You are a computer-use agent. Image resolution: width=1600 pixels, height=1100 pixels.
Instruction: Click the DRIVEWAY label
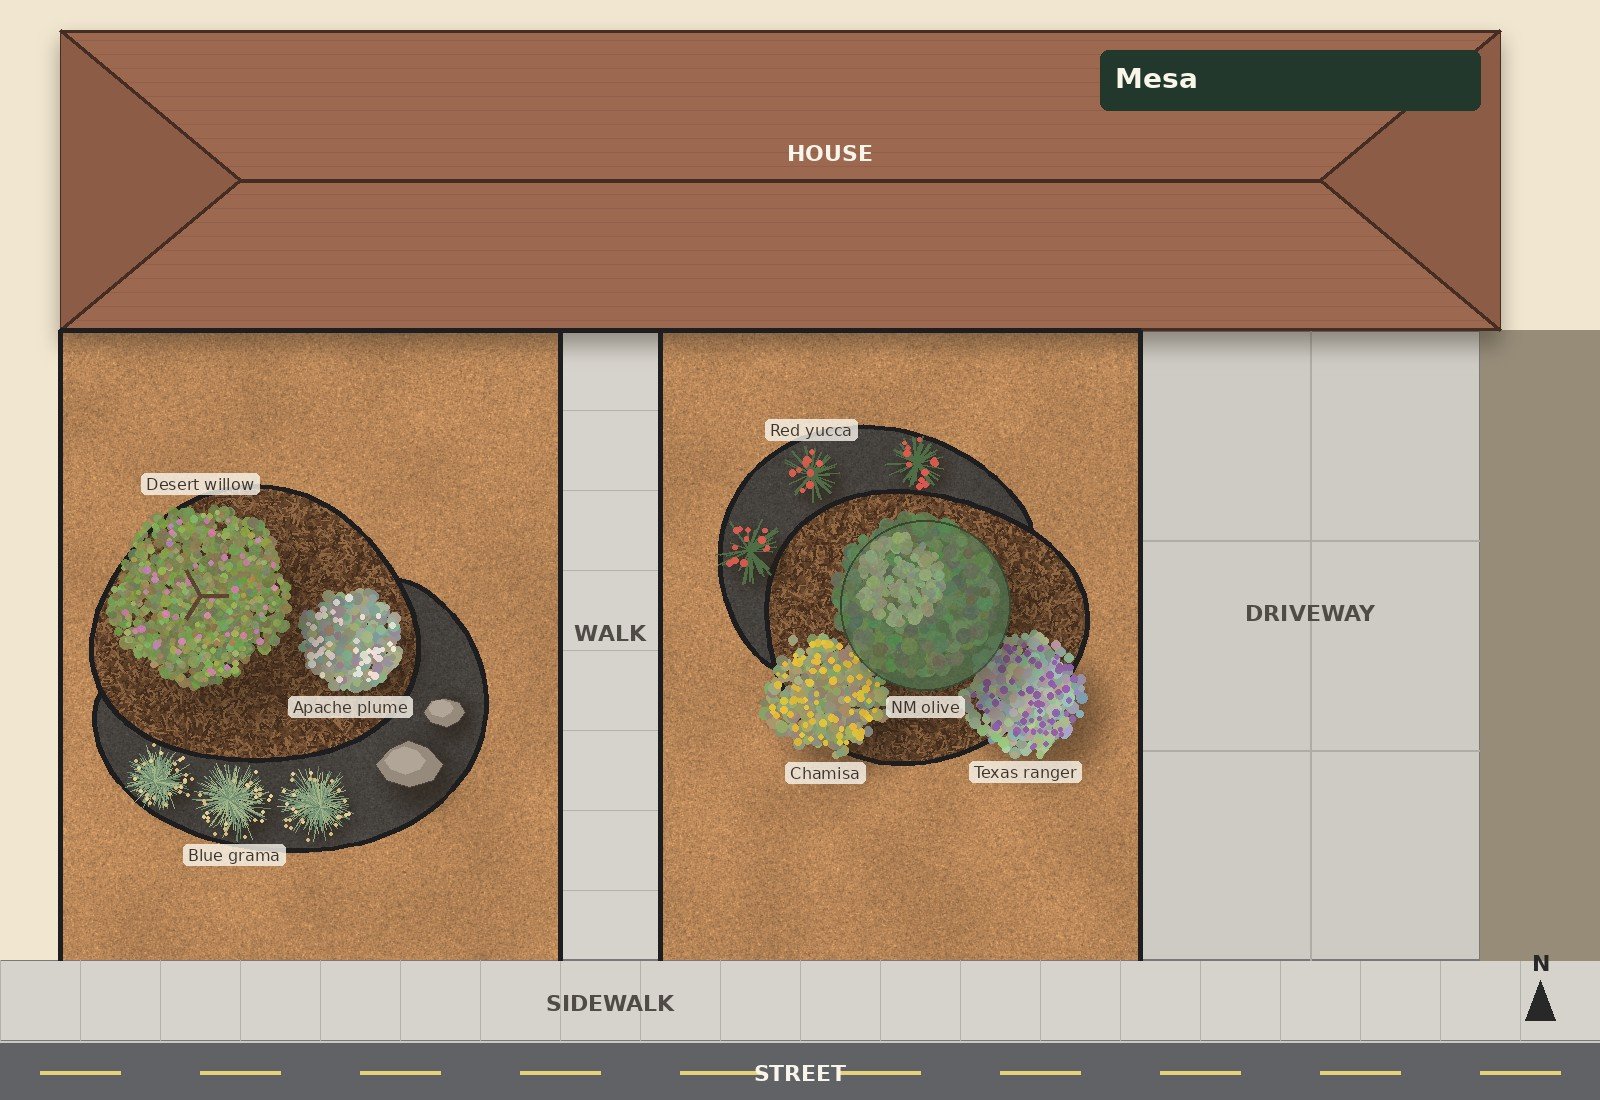tap(1310, 613)
